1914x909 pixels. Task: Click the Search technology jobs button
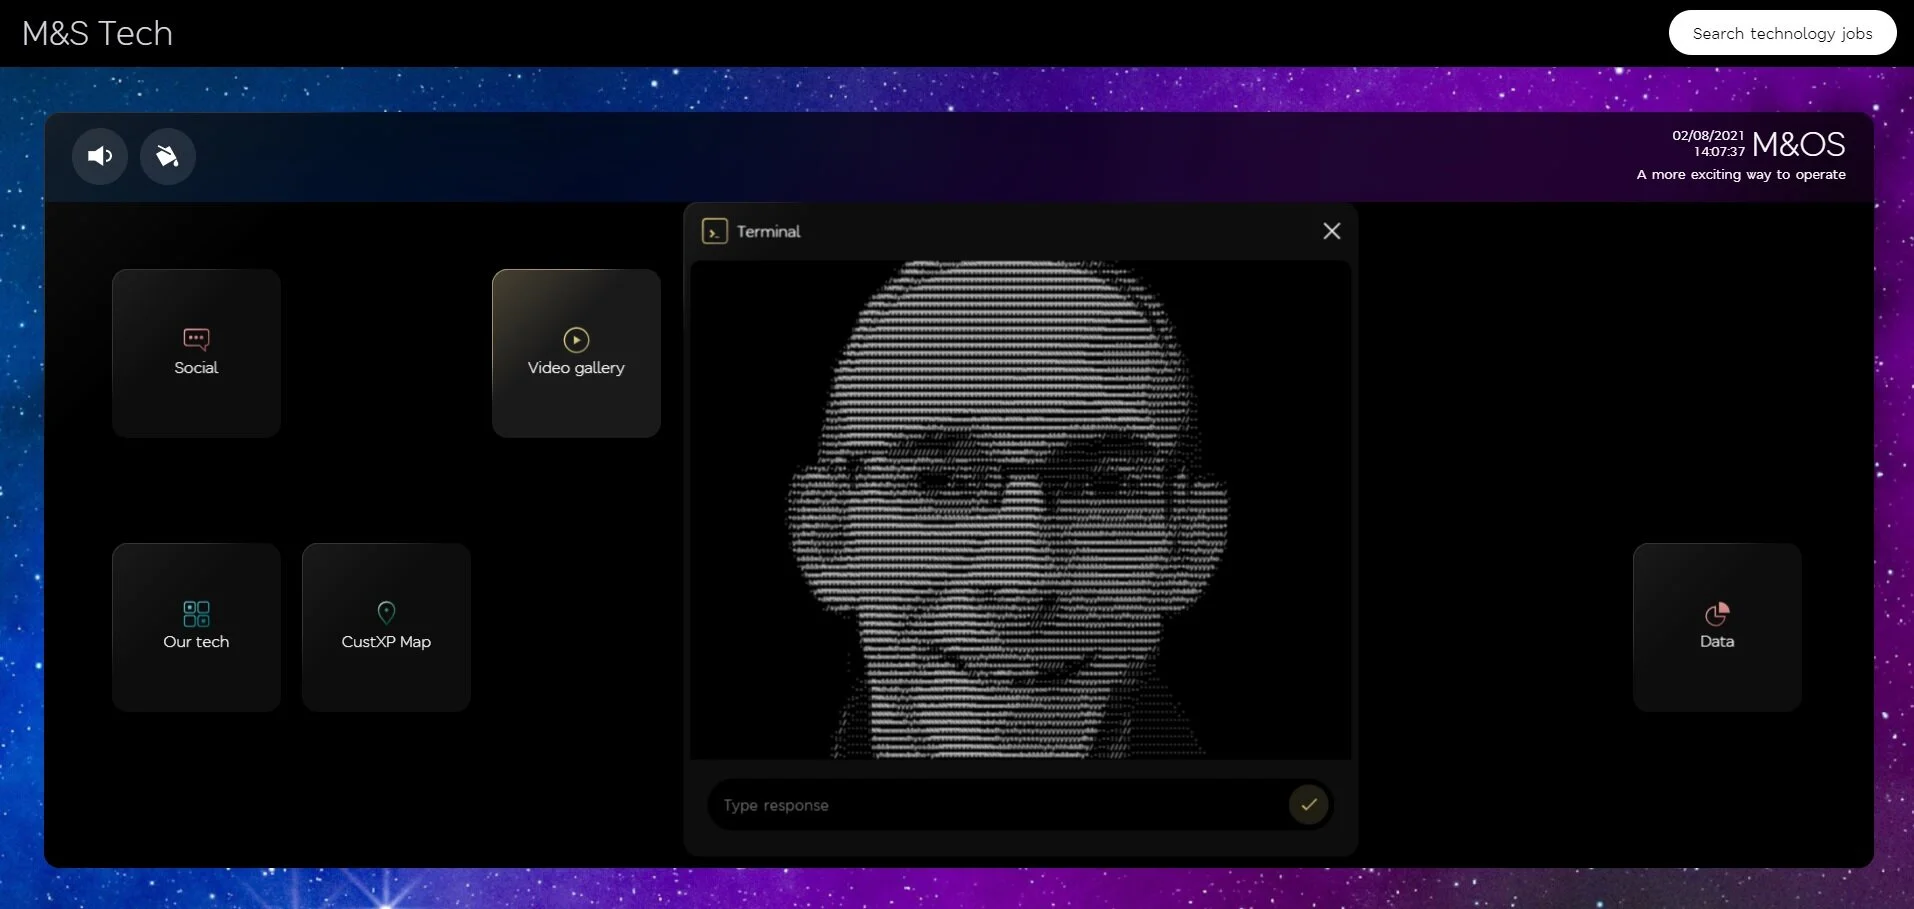(1782, 33)
